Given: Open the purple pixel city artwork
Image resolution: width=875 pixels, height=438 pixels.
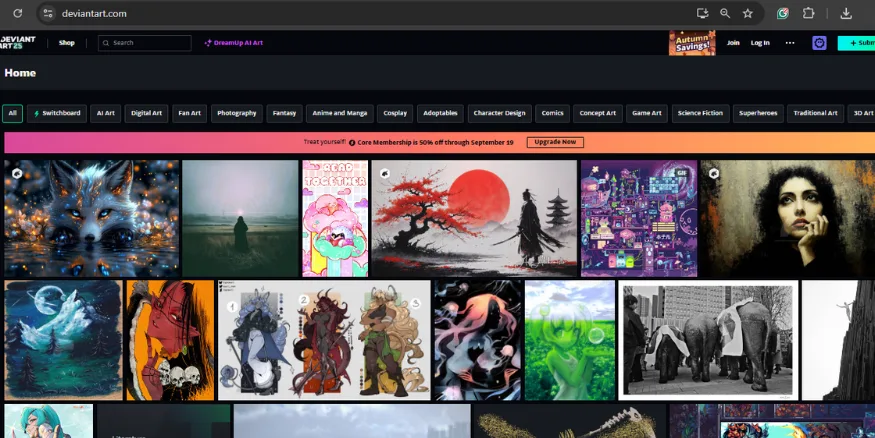Looking at the screenshot, I should click(x=639, y=219).
